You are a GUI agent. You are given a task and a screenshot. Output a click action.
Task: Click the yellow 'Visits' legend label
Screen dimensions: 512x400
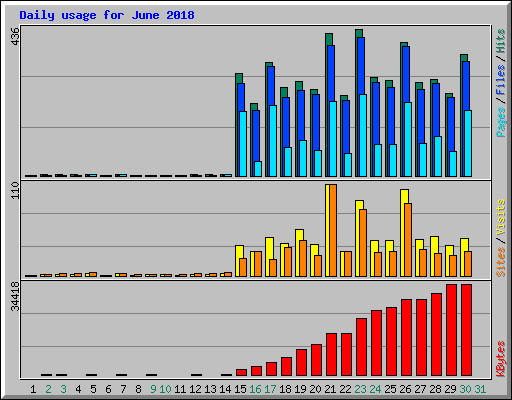[x=500, y=217]
